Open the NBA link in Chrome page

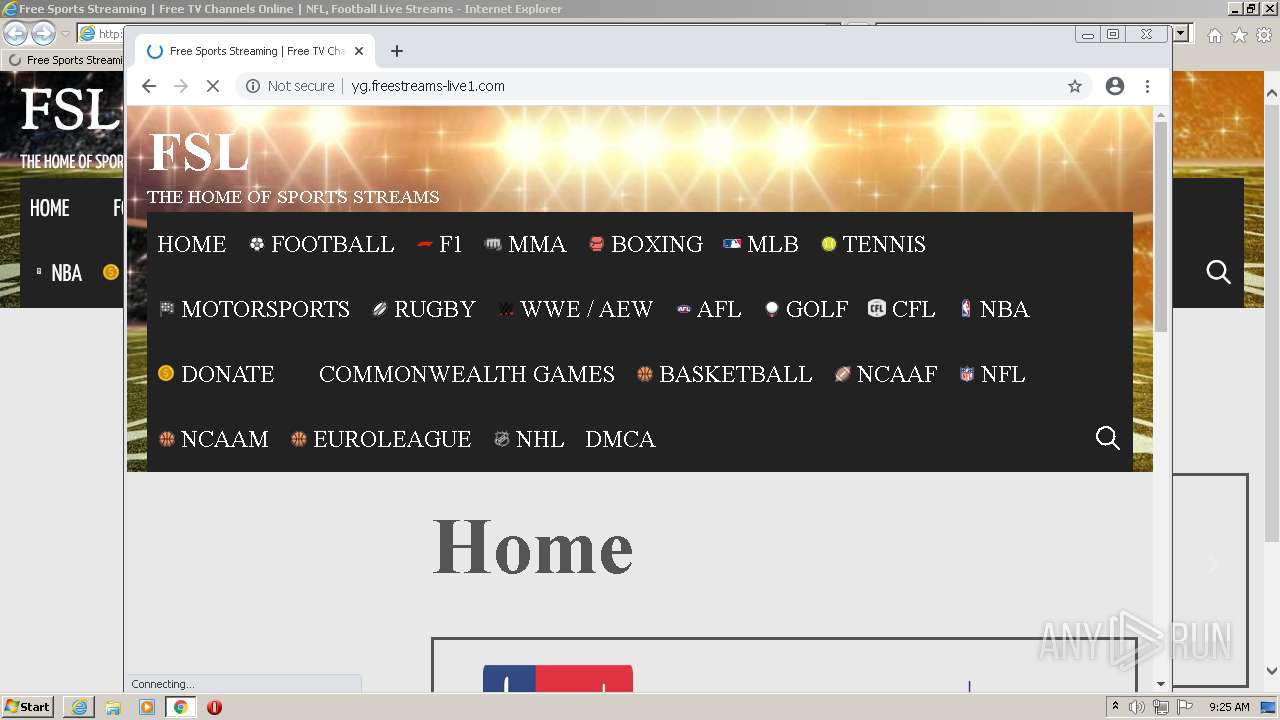994,309
